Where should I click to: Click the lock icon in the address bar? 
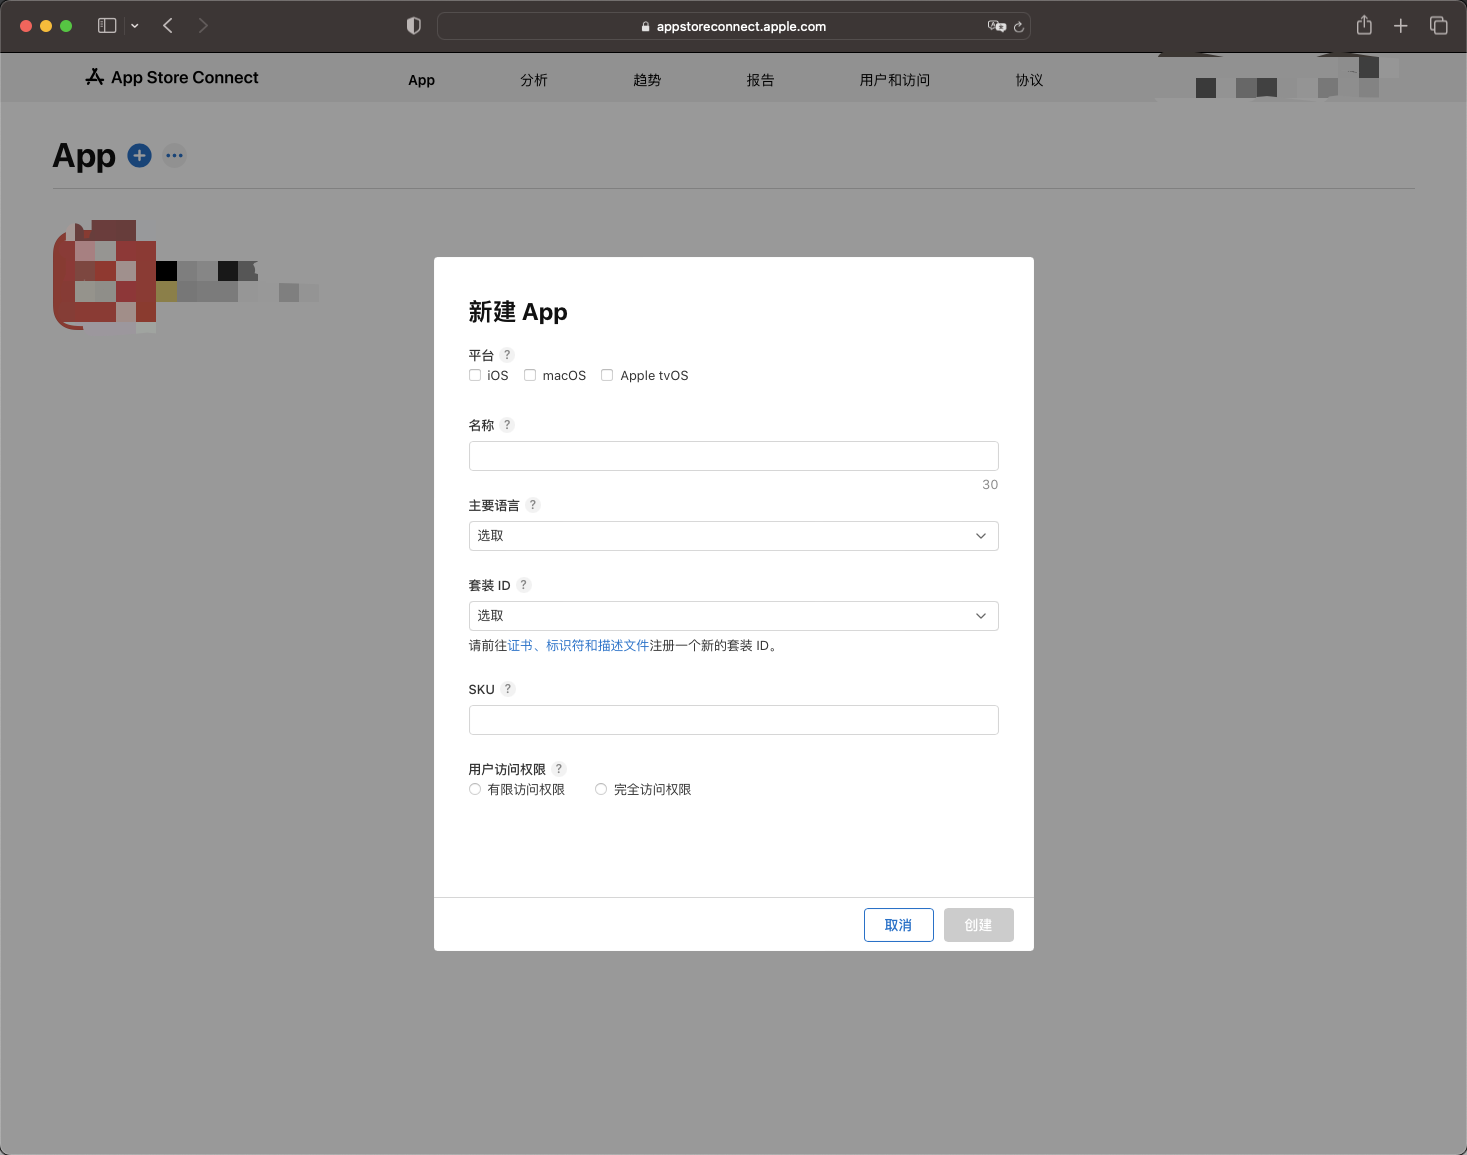(x=646, y=27)
